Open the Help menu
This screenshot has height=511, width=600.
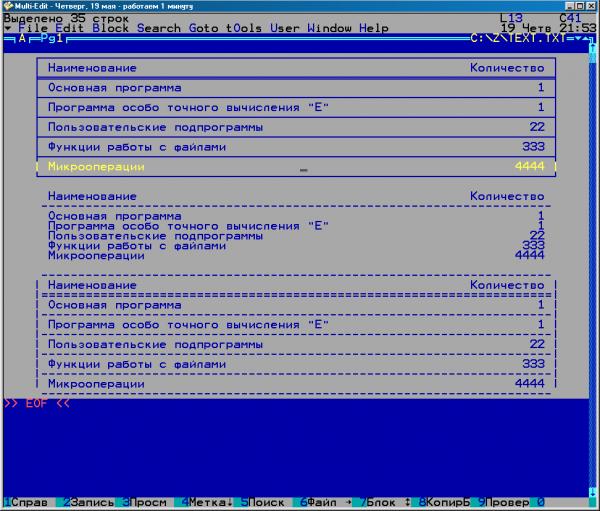click(x=374, y=28)
